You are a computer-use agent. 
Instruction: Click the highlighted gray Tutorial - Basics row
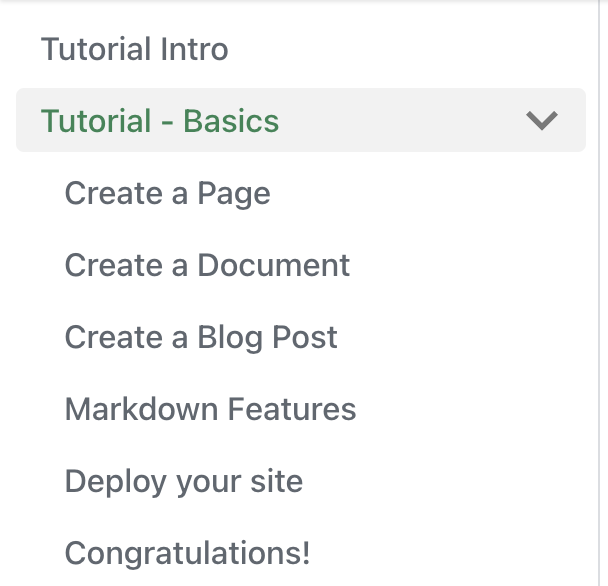pos(301,120)
